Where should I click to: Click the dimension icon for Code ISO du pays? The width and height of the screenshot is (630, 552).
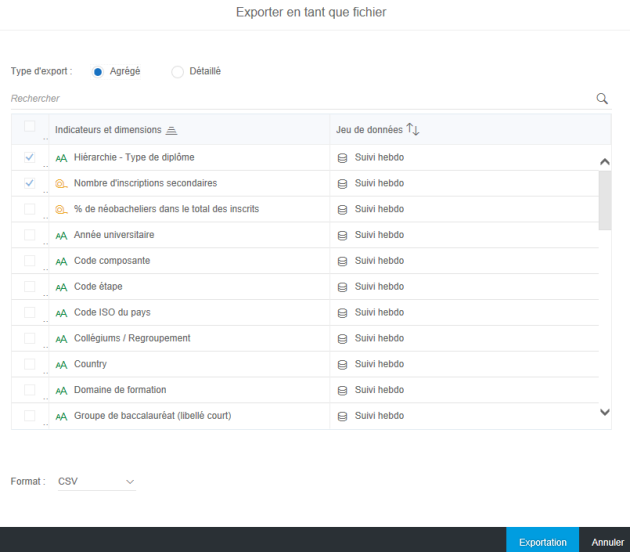(61, 313)
